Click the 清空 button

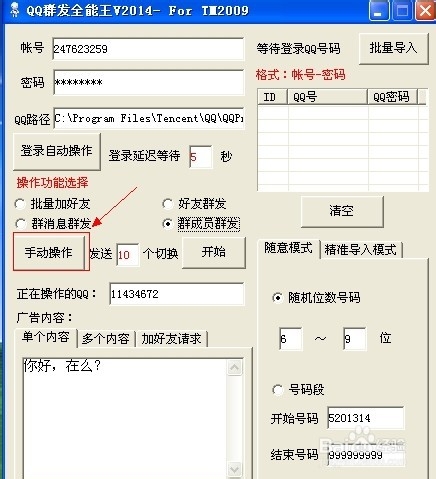pyautogui.click(x=342, y=211)
